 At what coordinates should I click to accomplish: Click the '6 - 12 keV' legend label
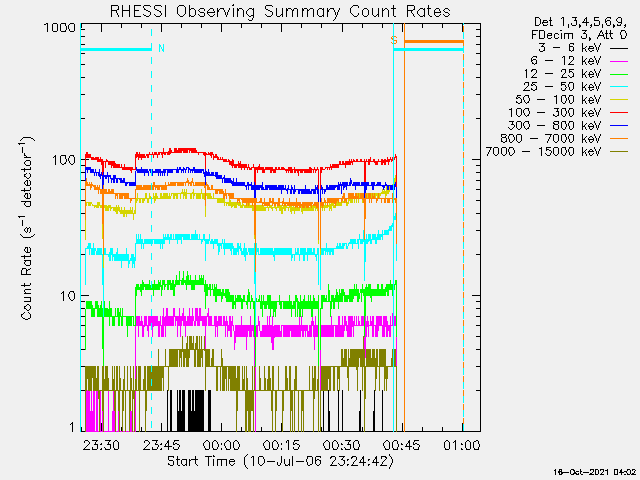(566, 61)
